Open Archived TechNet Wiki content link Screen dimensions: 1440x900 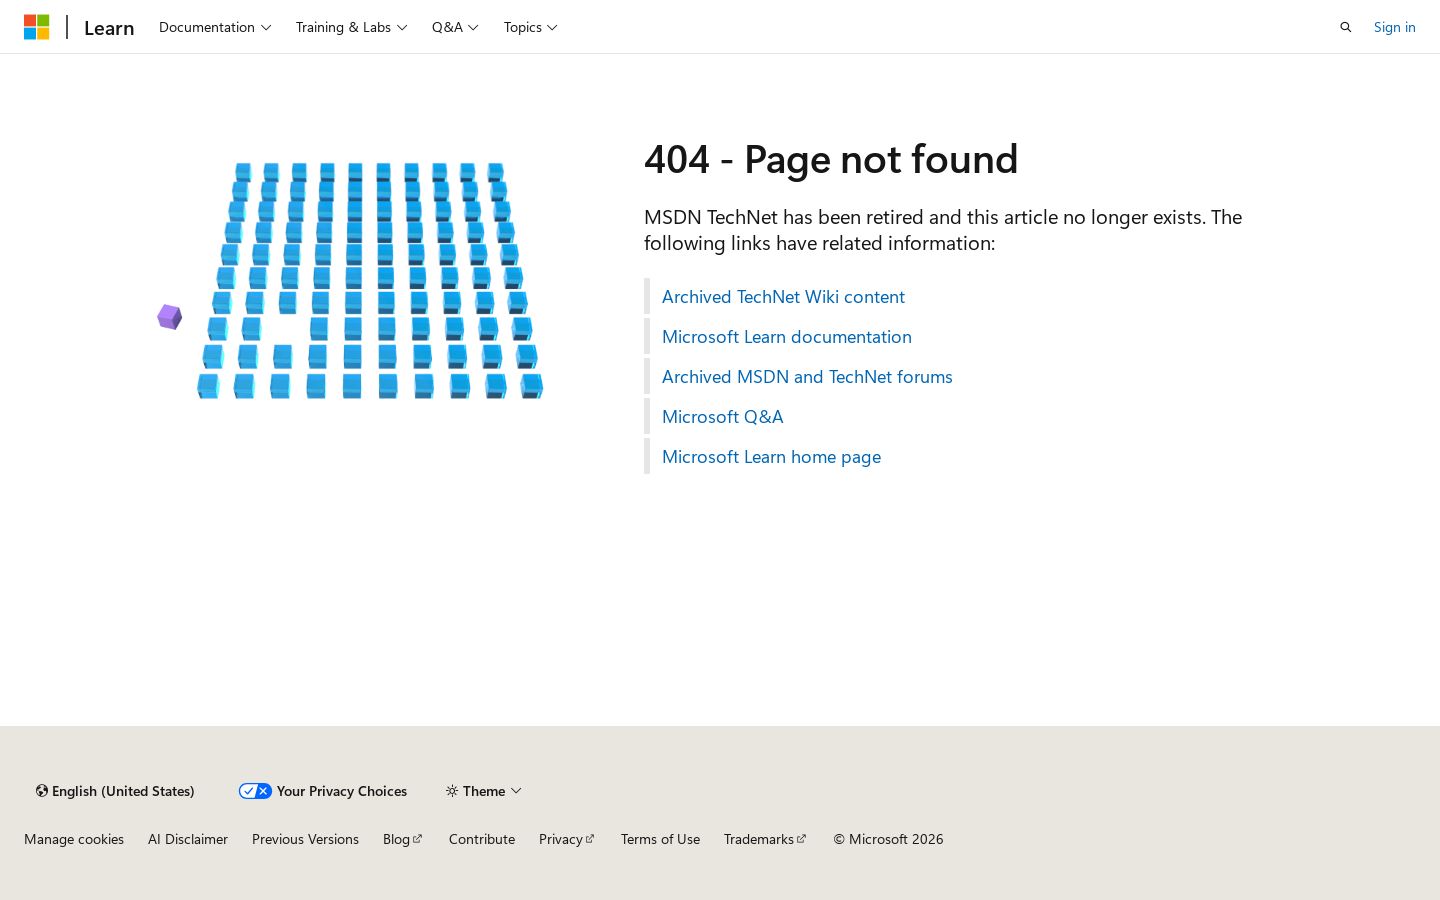point(783,296)
